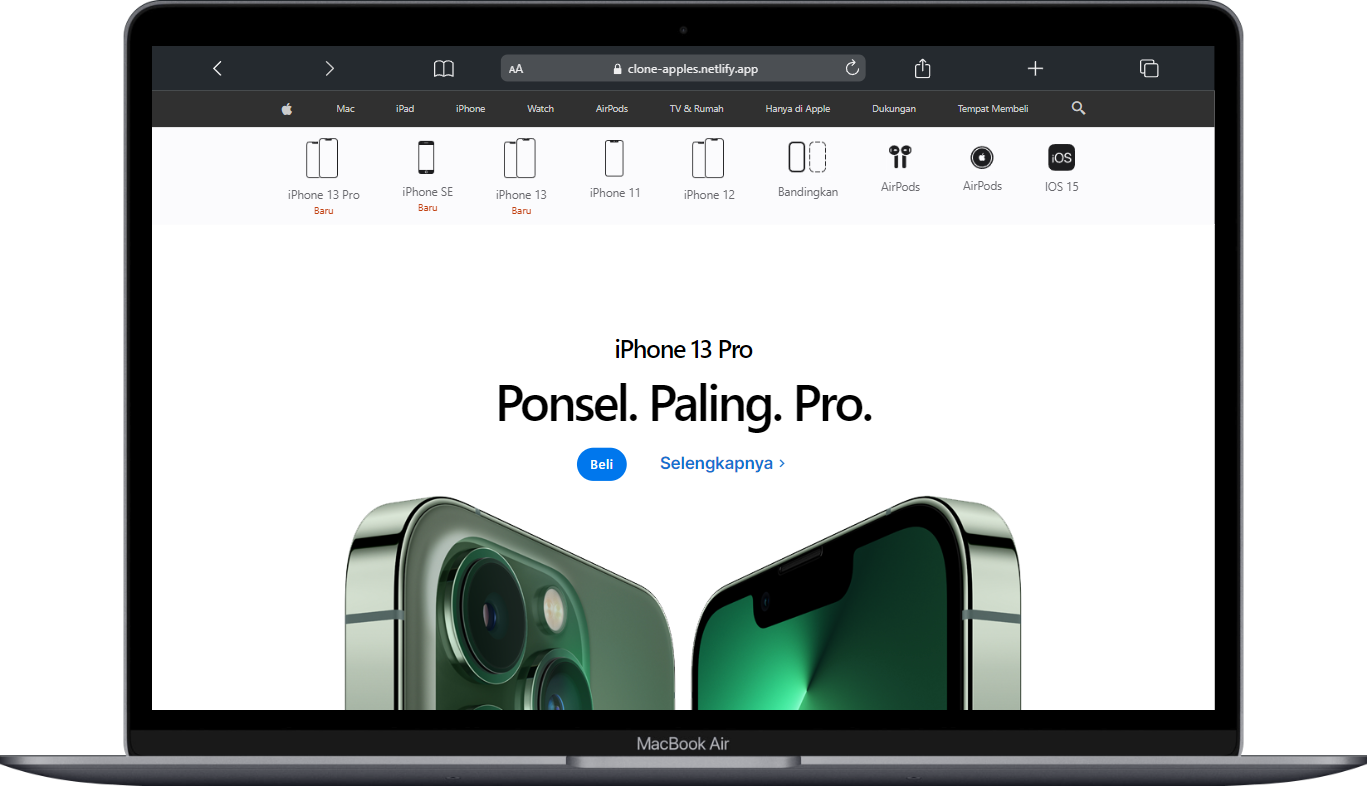
Task: Open the bookmarks book icon
Action: pos(443,69)
